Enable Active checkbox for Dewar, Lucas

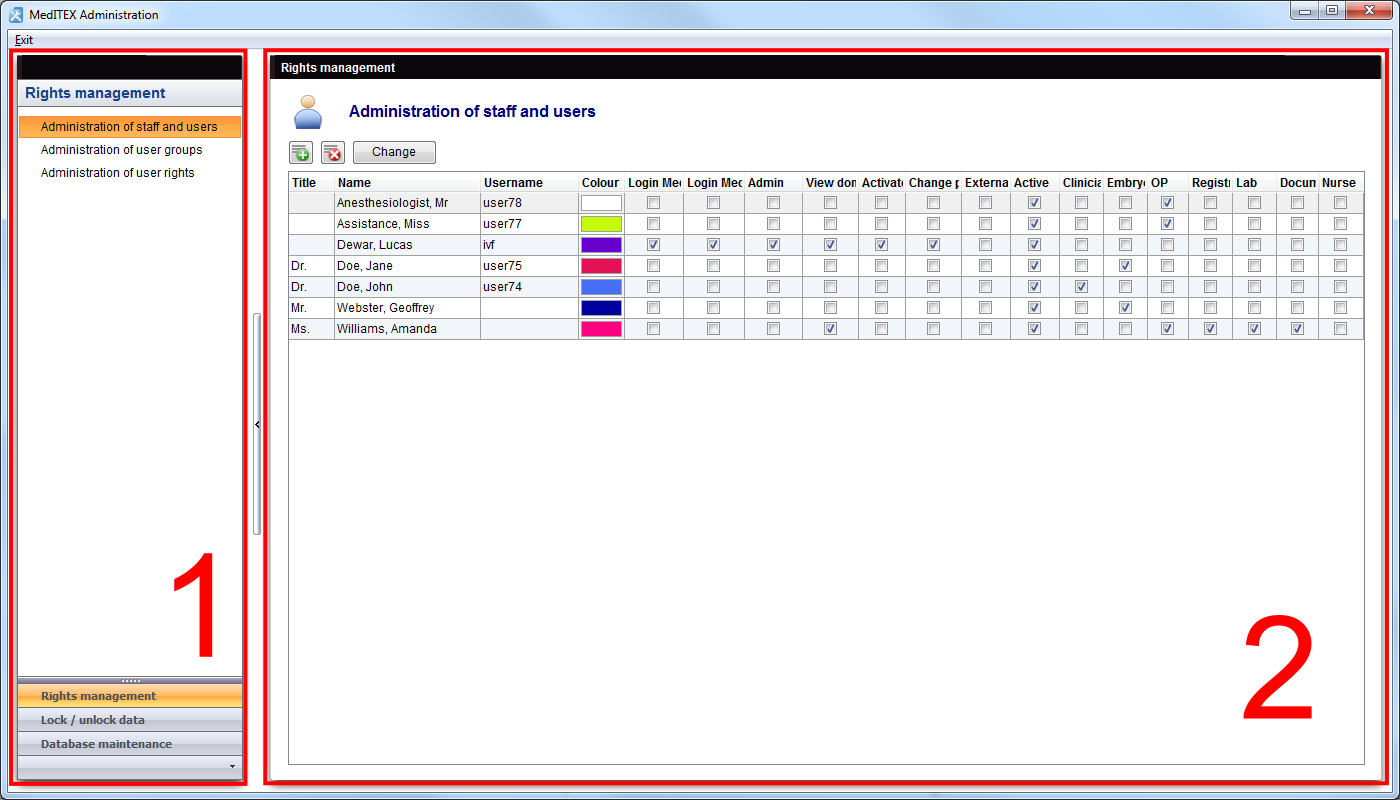click(1034, 245)
